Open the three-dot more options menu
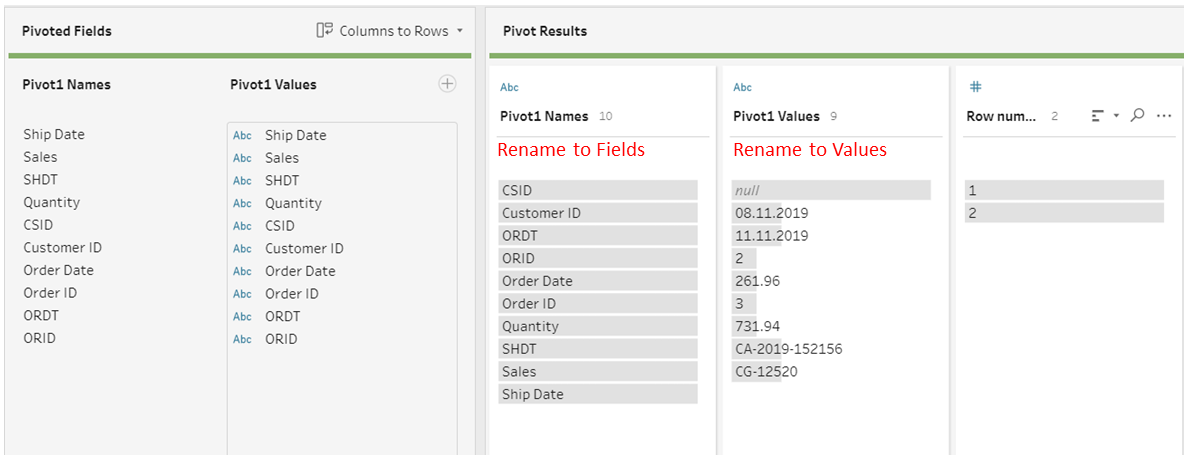This screenshot has width=1186, height=455. tap(1164, 116)
